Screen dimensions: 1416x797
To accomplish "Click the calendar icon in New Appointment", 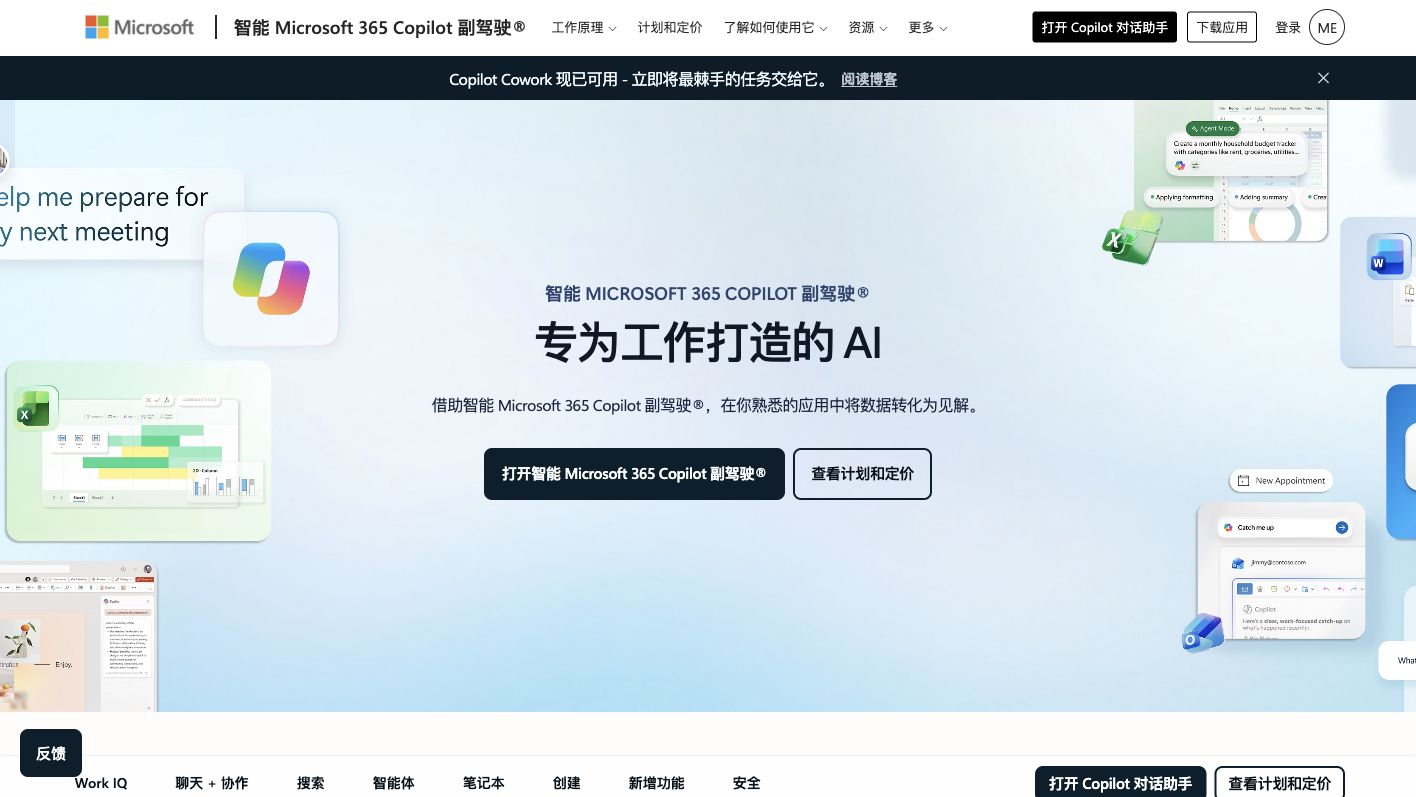I will [1243, 481].
